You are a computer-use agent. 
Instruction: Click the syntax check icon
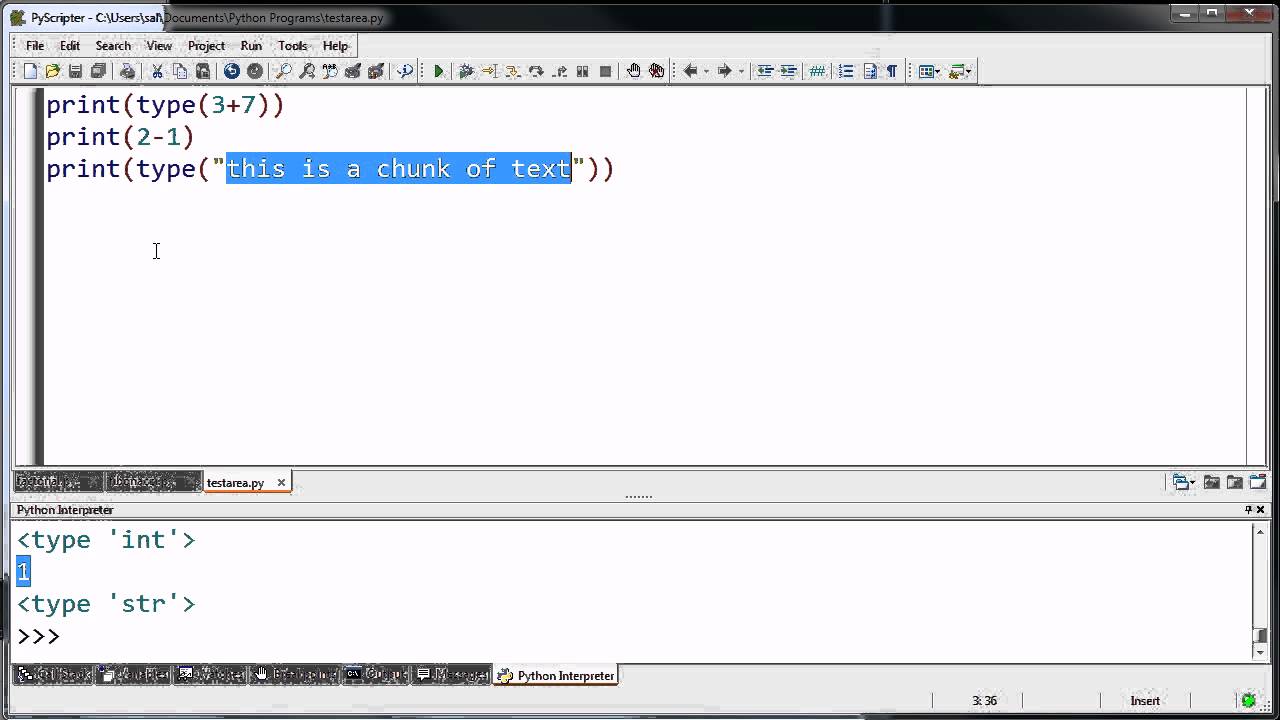coord(405,71)
